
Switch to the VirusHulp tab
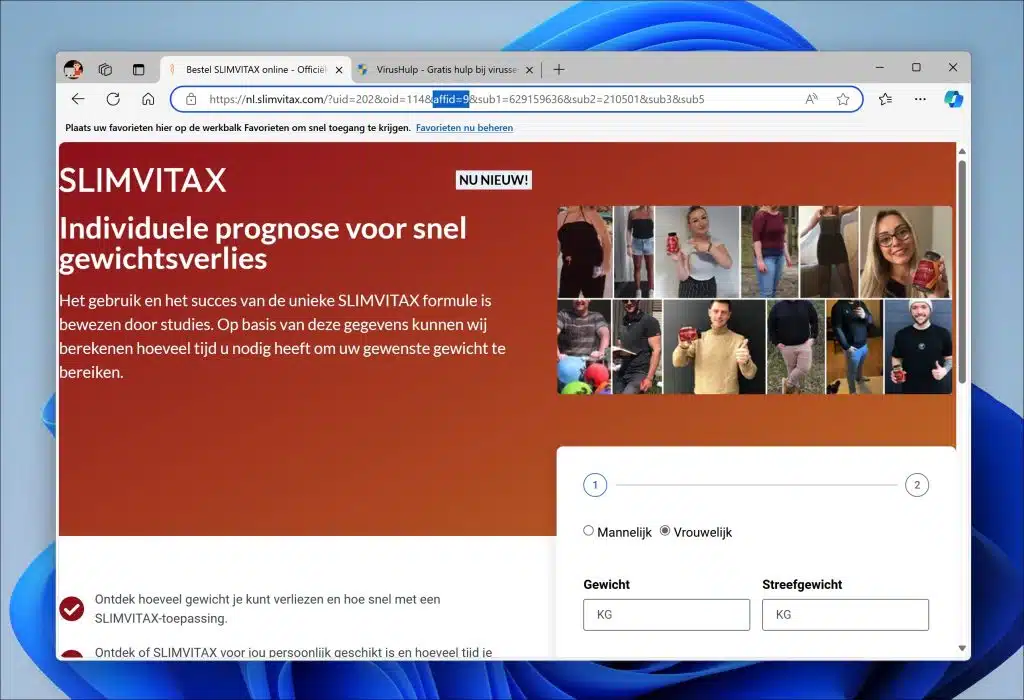click(447, 69)
